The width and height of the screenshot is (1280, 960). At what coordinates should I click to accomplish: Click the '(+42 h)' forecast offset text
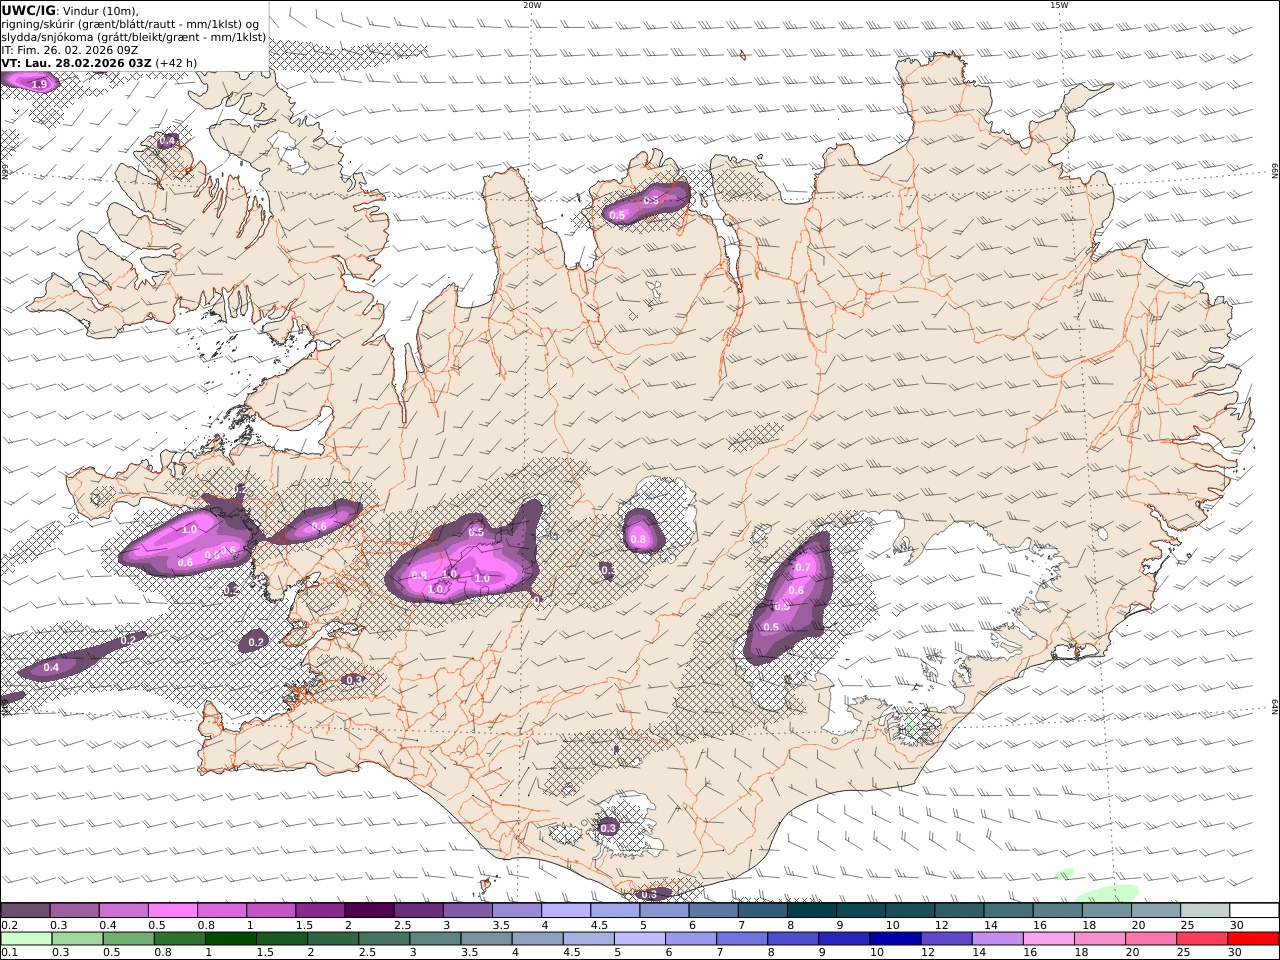pos(176,62)
